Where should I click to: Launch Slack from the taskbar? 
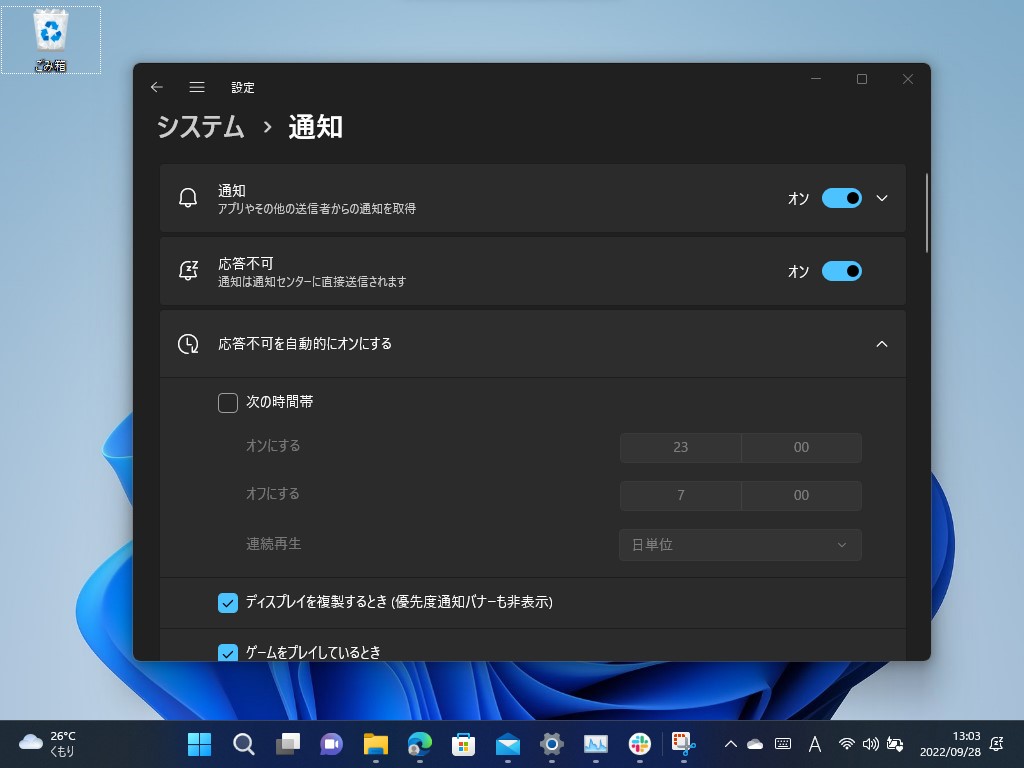pyautogui.click(x=639, y=744)
